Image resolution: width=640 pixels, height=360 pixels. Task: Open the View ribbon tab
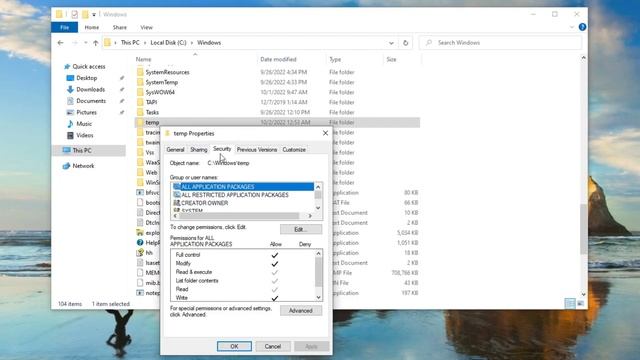(146, 27)
